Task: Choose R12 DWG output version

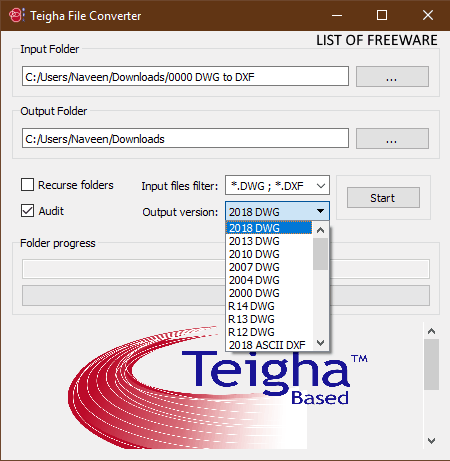Action: (x=269, y=332)
